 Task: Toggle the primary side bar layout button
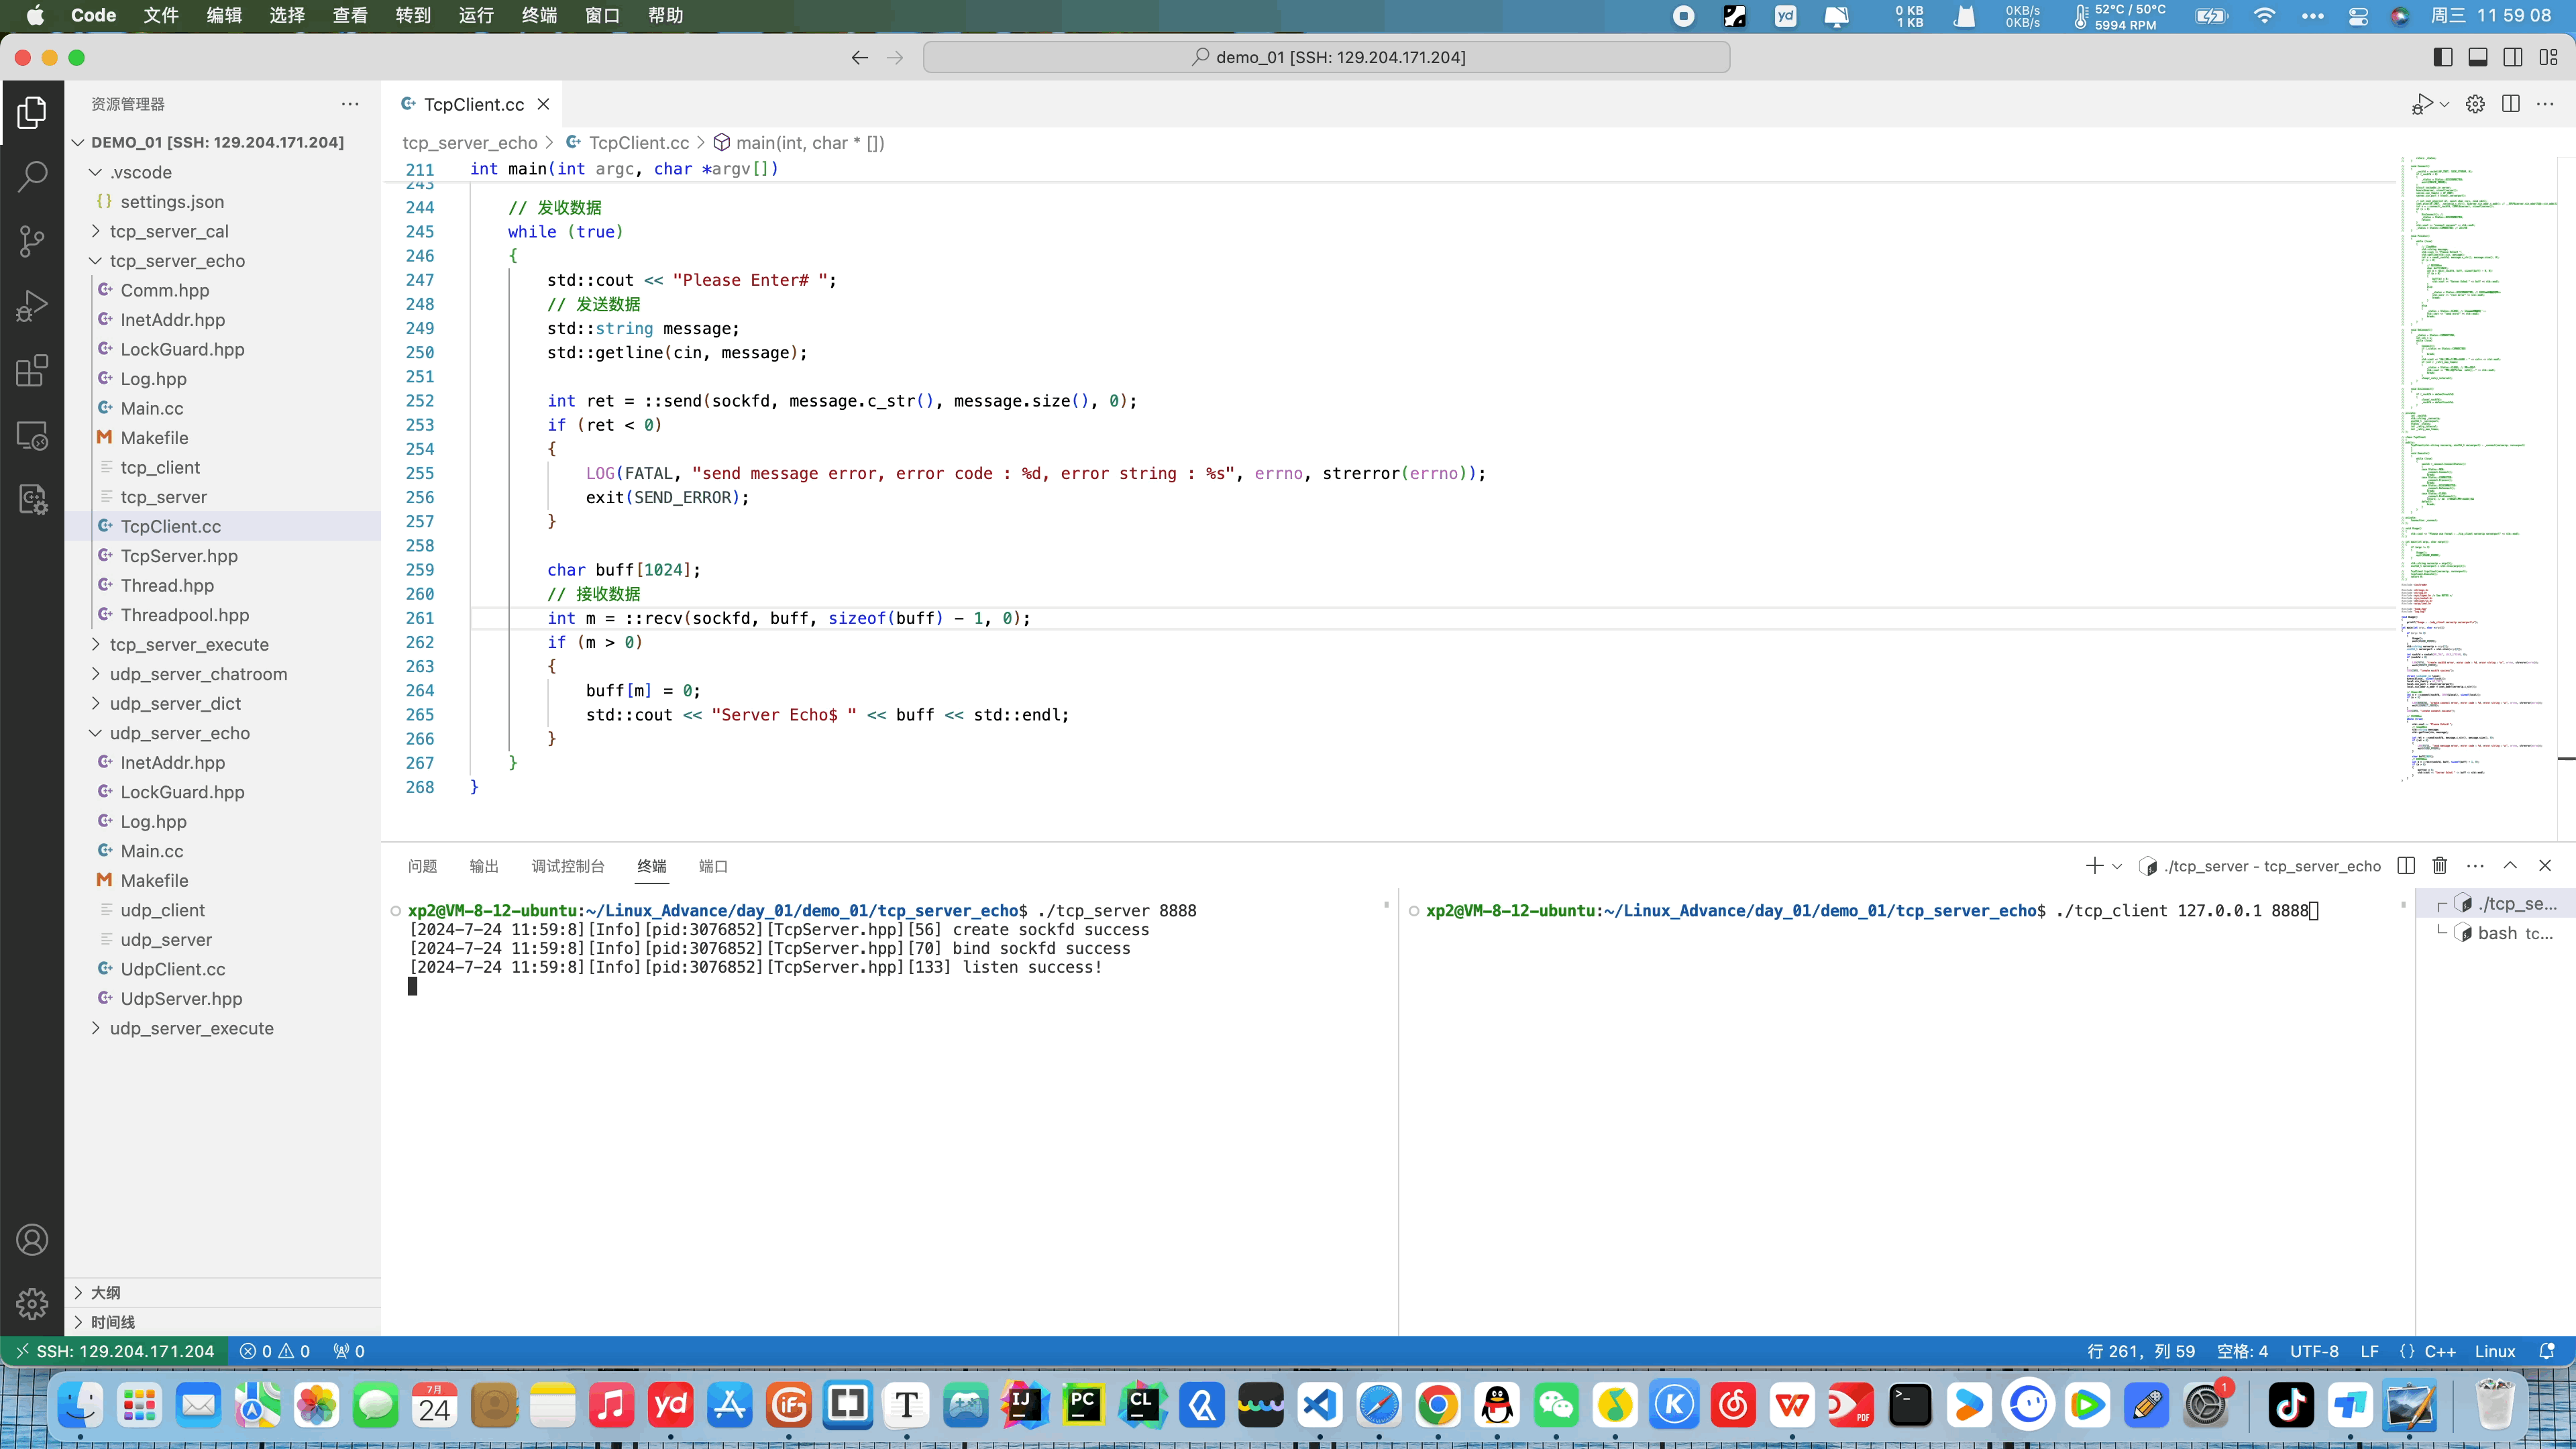2442,57
